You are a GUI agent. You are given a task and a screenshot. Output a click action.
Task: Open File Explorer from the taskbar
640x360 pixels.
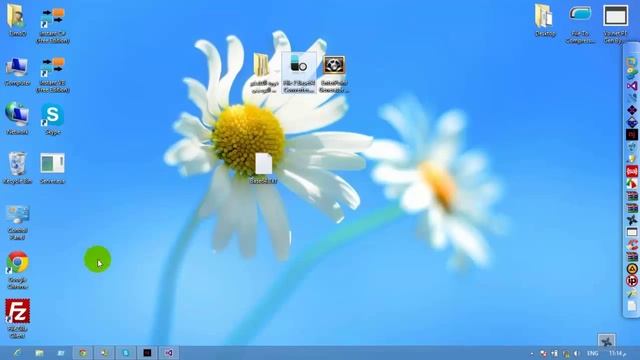(39, 353)
